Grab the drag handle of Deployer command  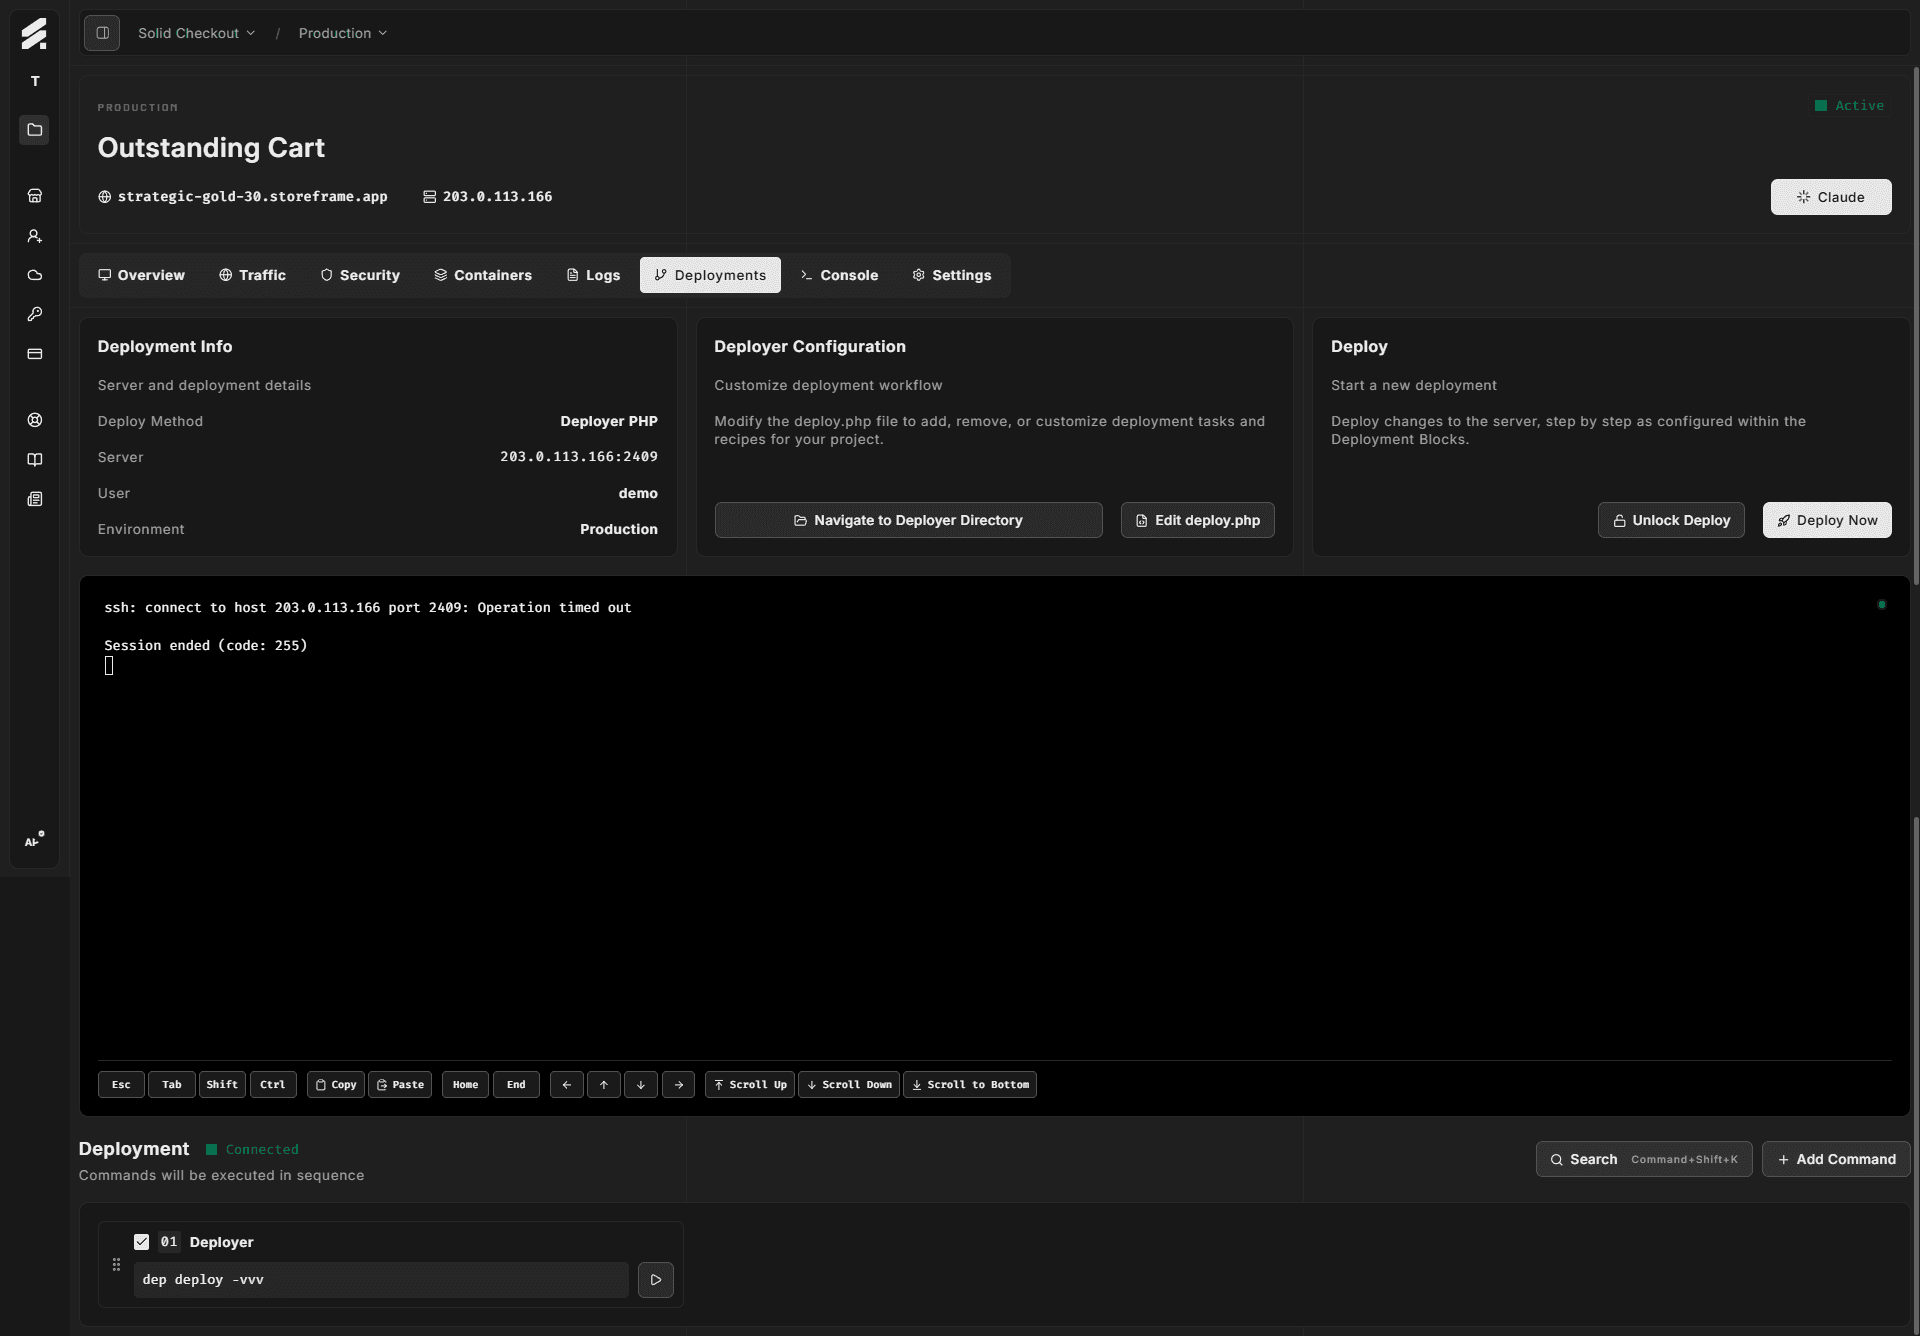116,1265
